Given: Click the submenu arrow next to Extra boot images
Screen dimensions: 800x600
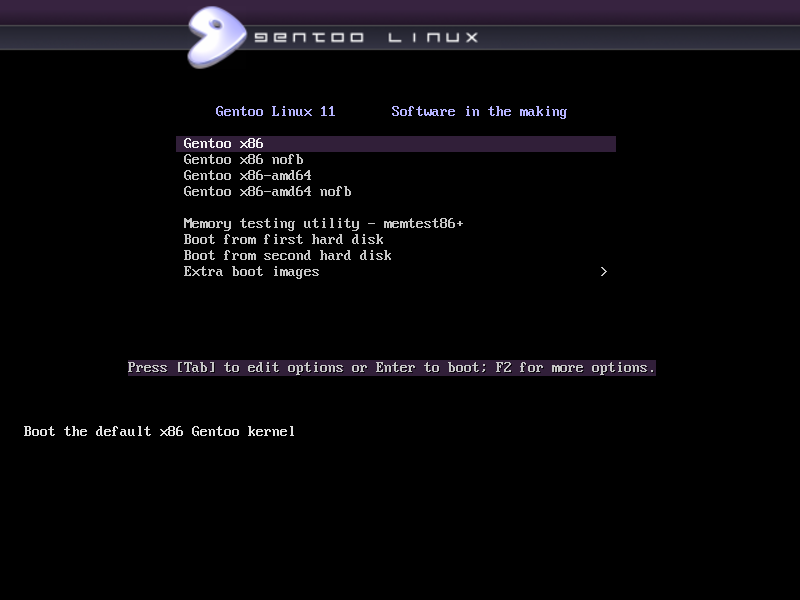Looking at the screenshot, I should coord(603,271).
